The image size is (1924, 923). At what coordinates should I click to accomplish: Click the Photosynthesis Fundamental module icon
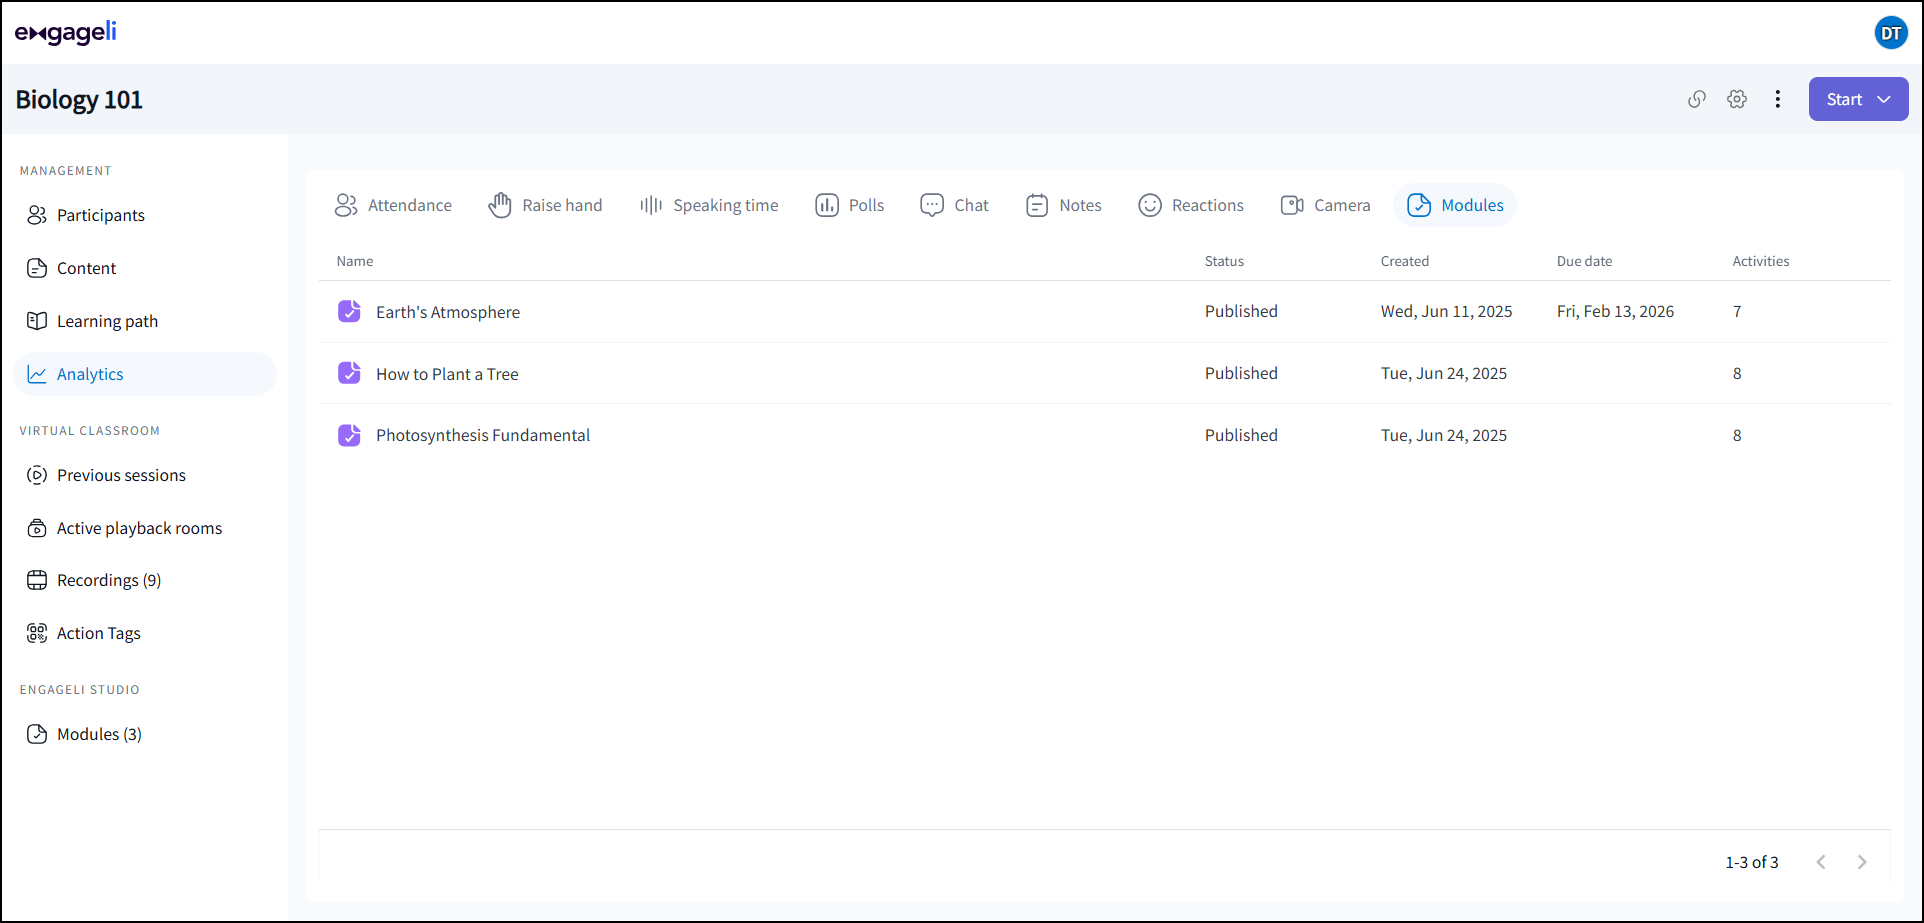tap(349, 435)
